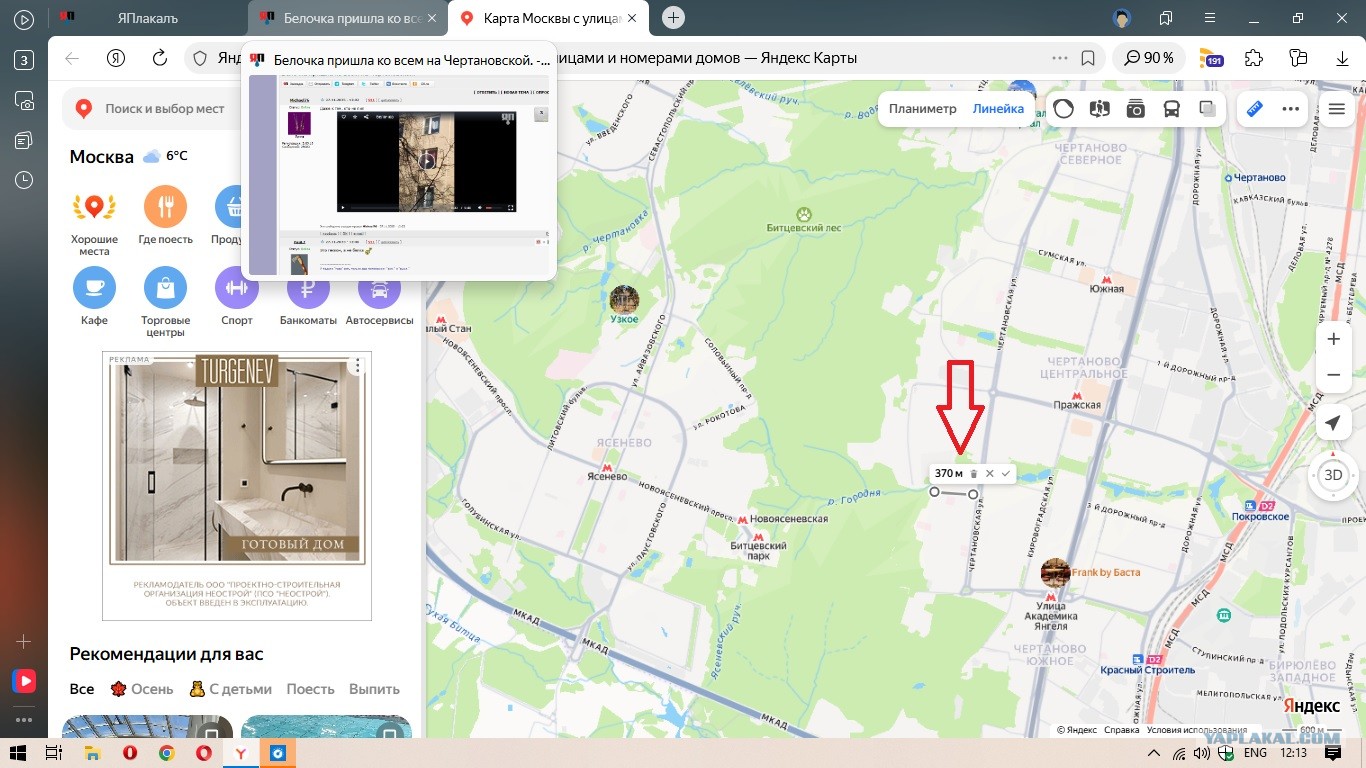Bookmark this page in the address bar
This screenshot has width=1366, height=768.
[1088, 58]
